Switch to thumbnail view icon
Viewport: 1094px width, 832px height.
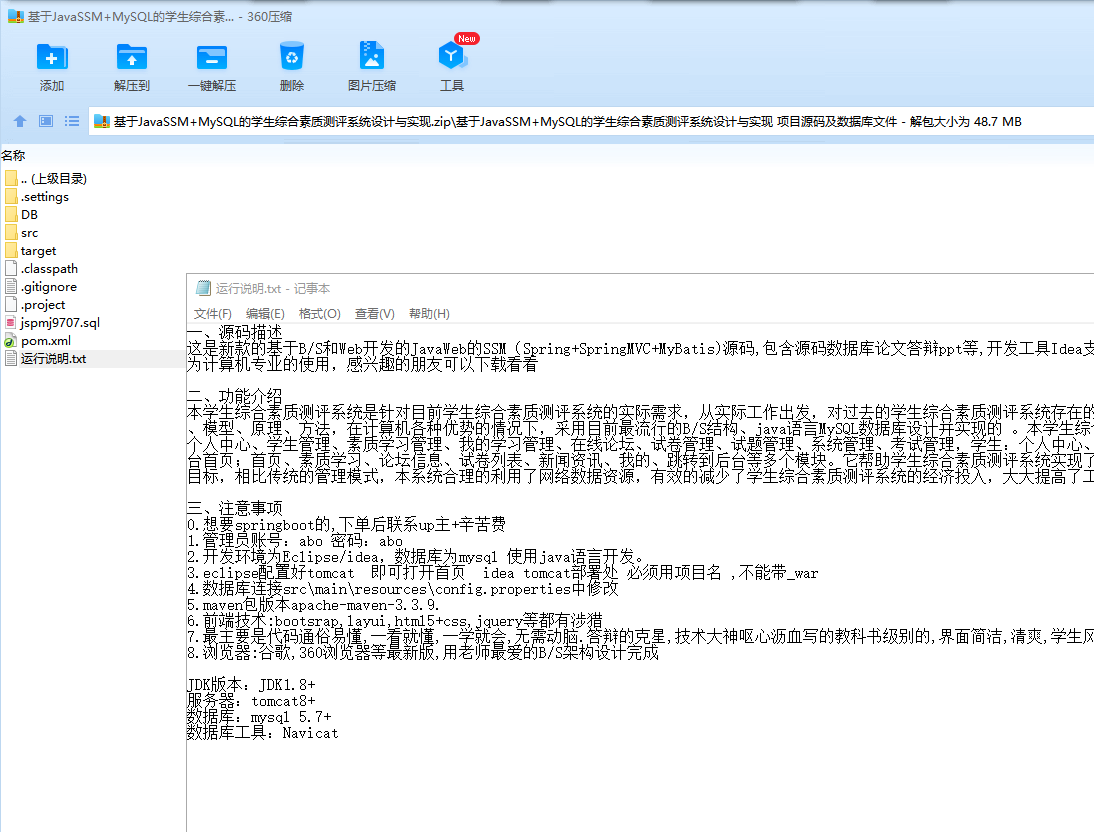(x=46, y=121)
